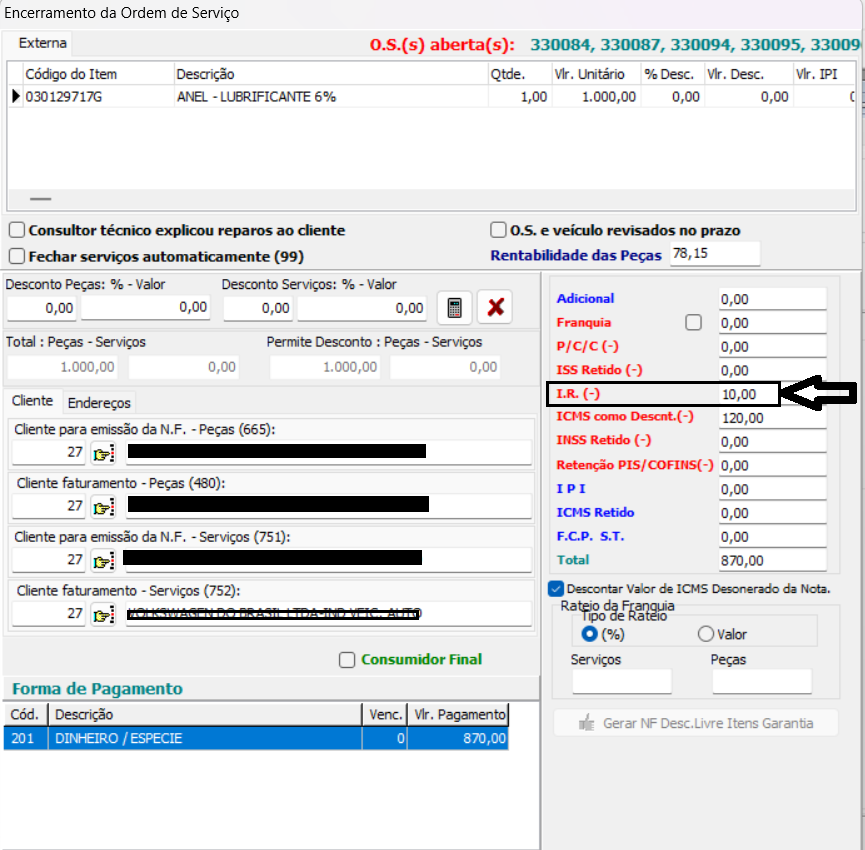Click the items grid horizontal scrollbar thumb
Viewport: 865px width, 850px height.
pyautogui.click(x=40, y=199)
